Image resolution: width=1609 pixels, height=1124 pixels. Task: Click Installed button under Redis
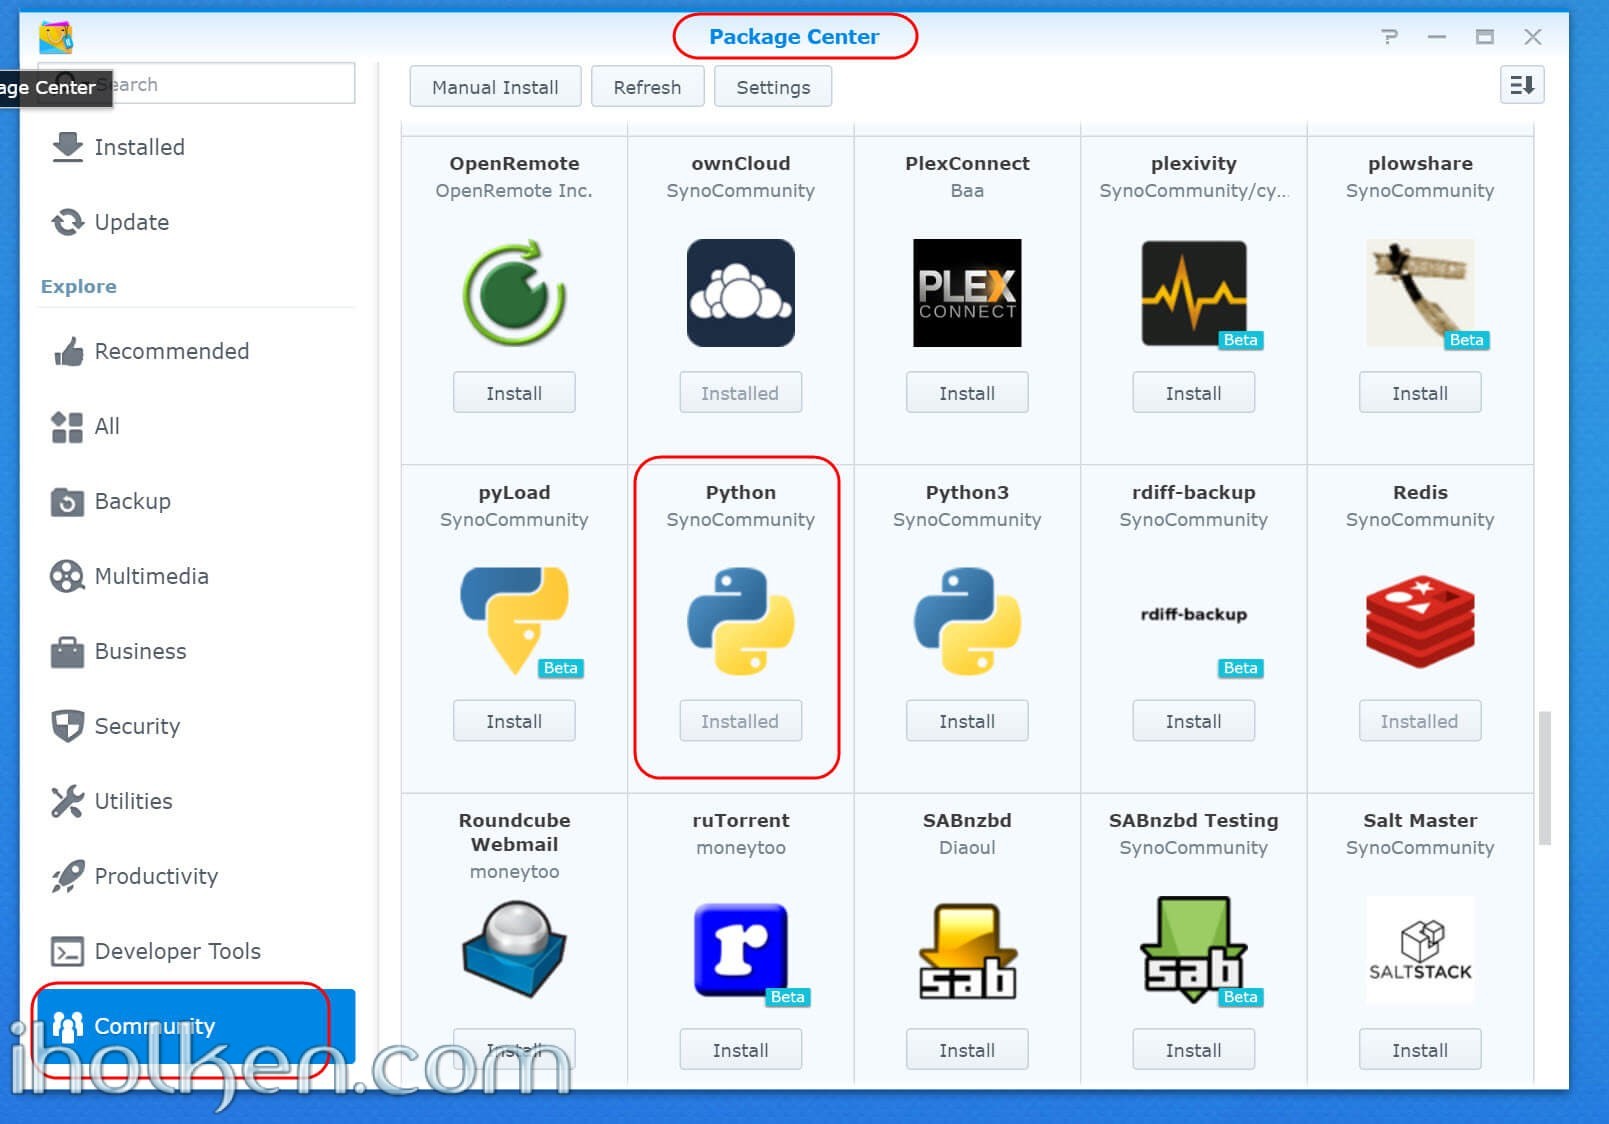pos(1420,721)
